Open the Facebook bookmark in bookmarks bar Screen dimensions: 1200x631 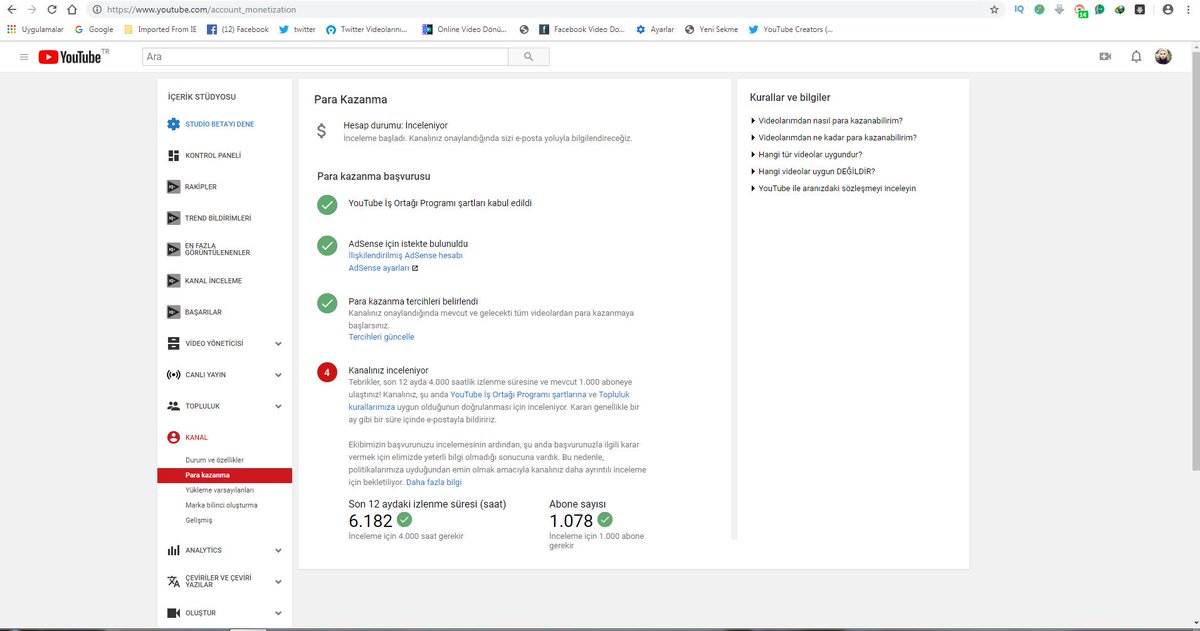pyautogui.click(x=238, y=29)
